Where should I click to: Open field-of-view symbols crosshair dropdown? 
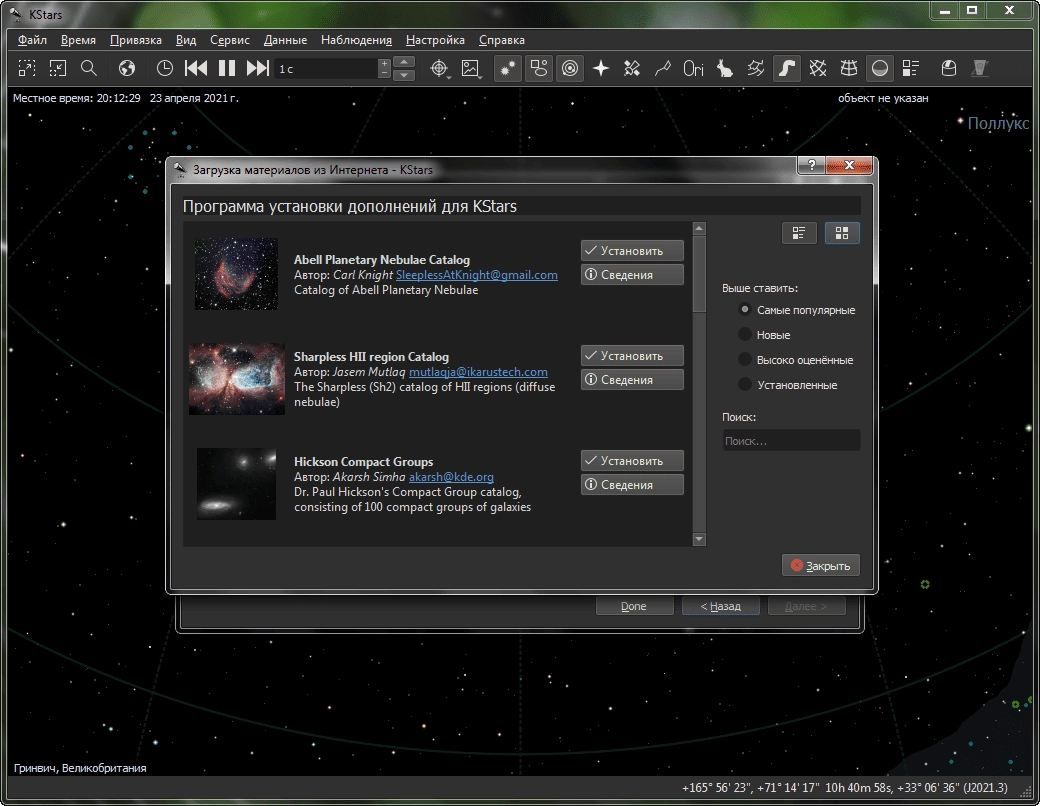point(439,68)
